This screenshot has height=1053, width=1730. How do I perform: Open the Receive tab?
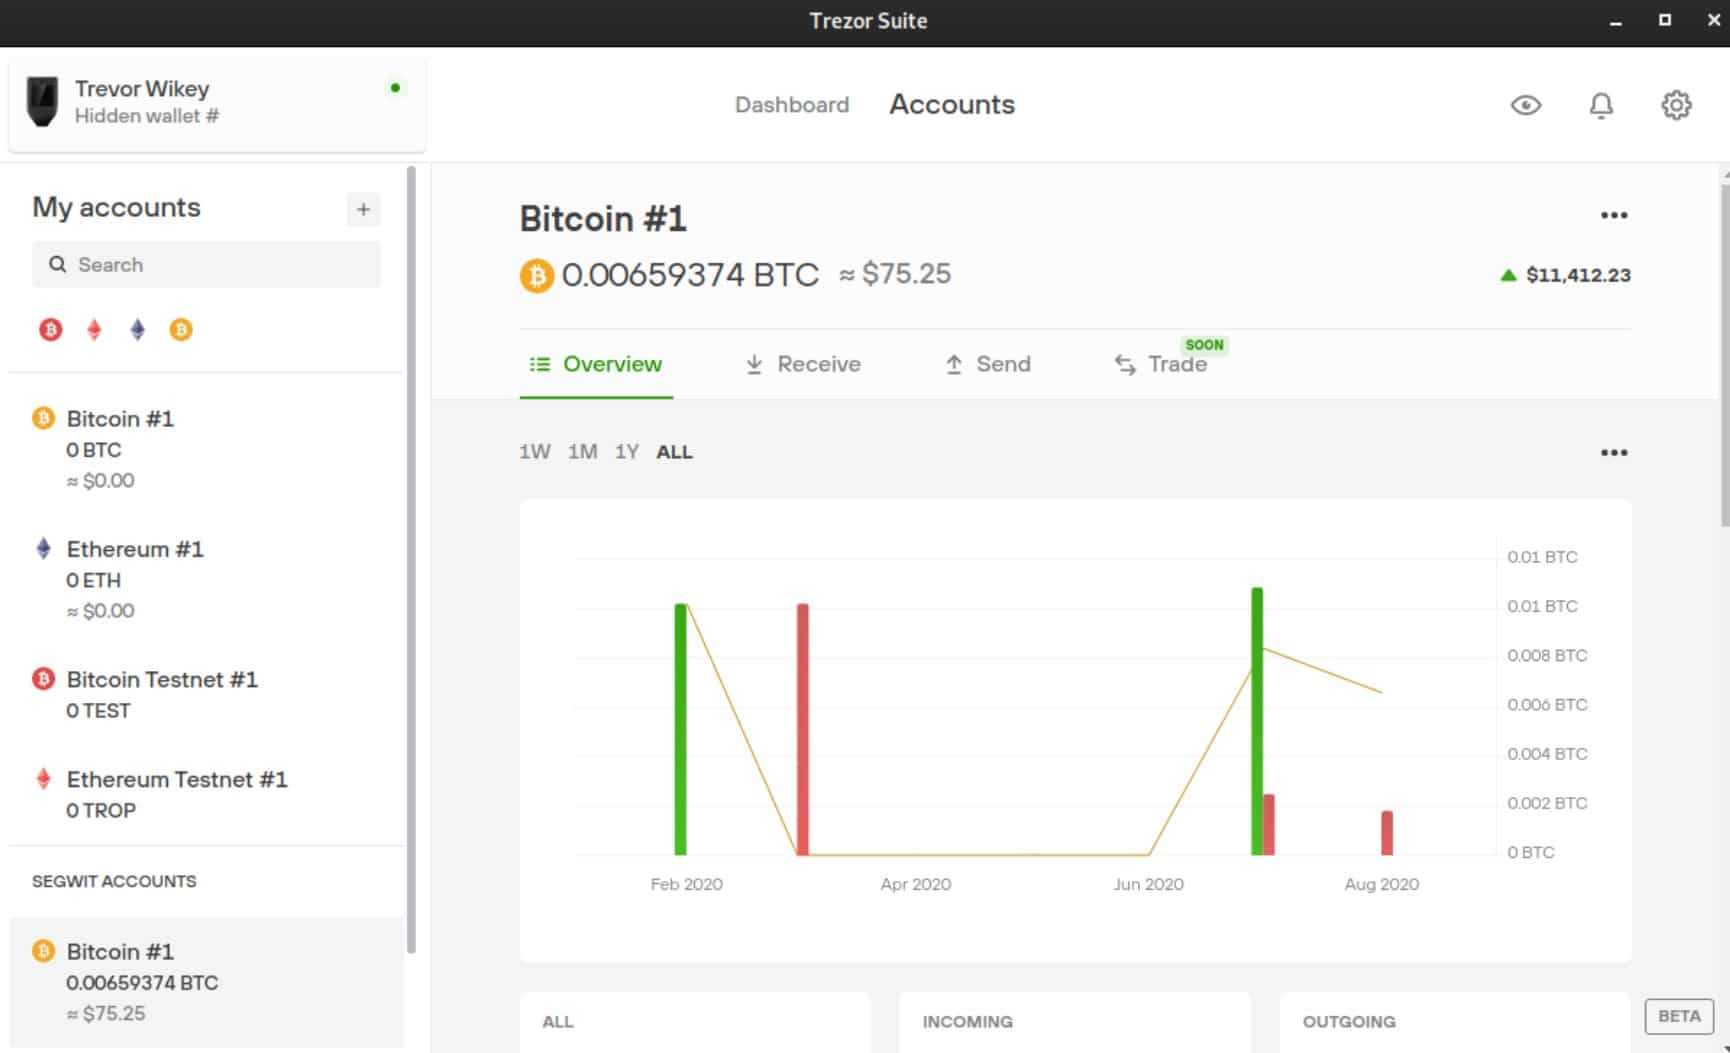[x=803, y=364]
